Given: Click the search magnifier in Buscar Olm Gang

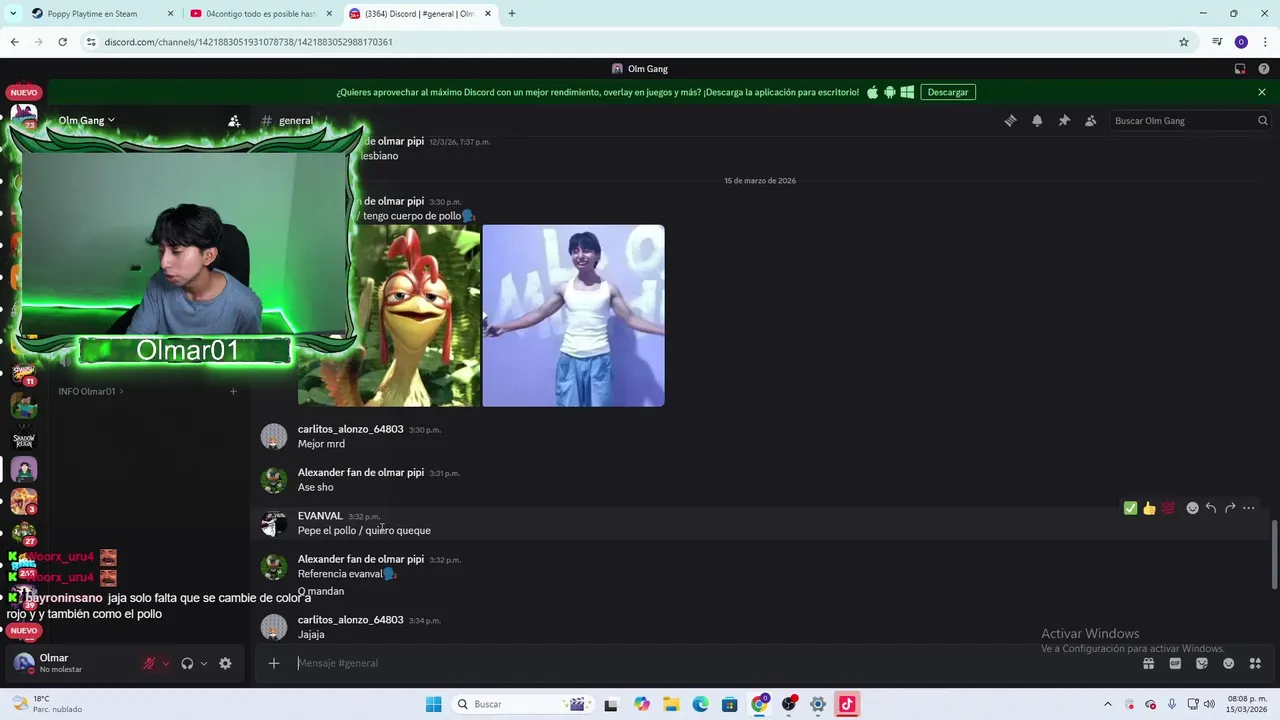Looking at the screenshot, I should [x=1262, y=121].
